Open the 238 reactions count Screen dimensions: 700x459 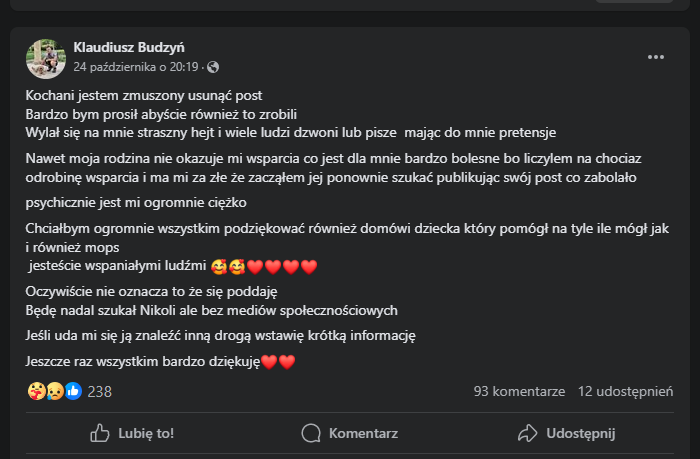100,391
